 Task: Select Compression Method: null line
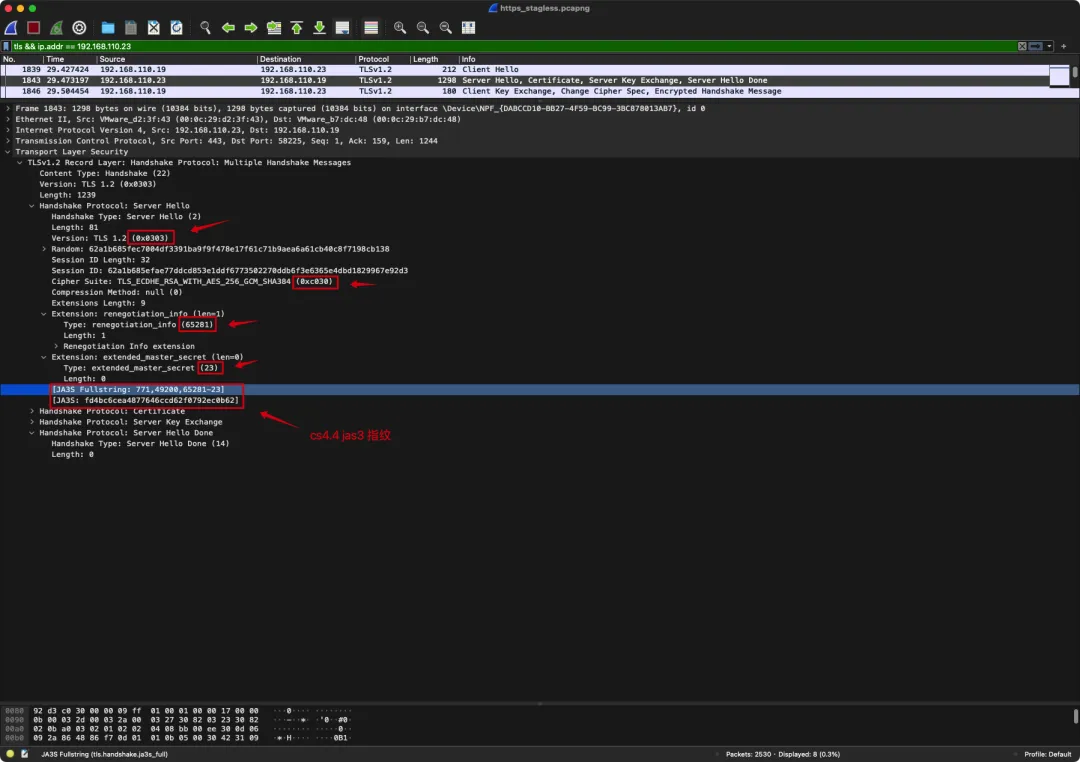pos(539,293)
